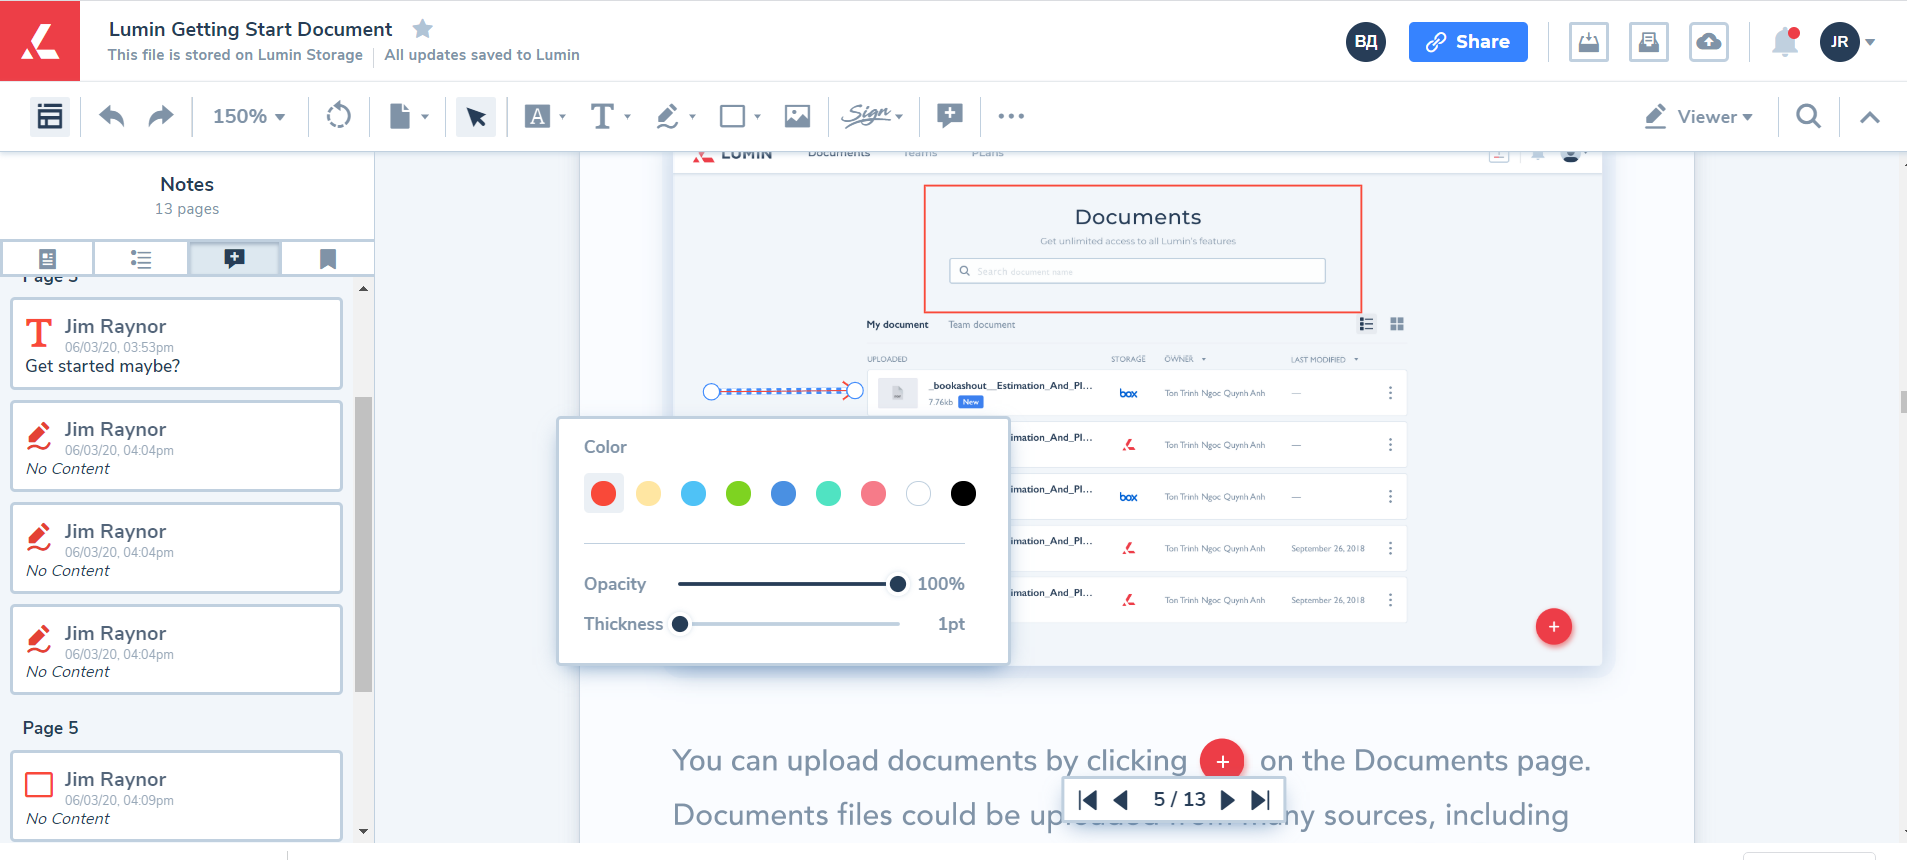Click the 'All updates saved to Lumin' status
The image size is (1907, 860).
pos(482,55)
